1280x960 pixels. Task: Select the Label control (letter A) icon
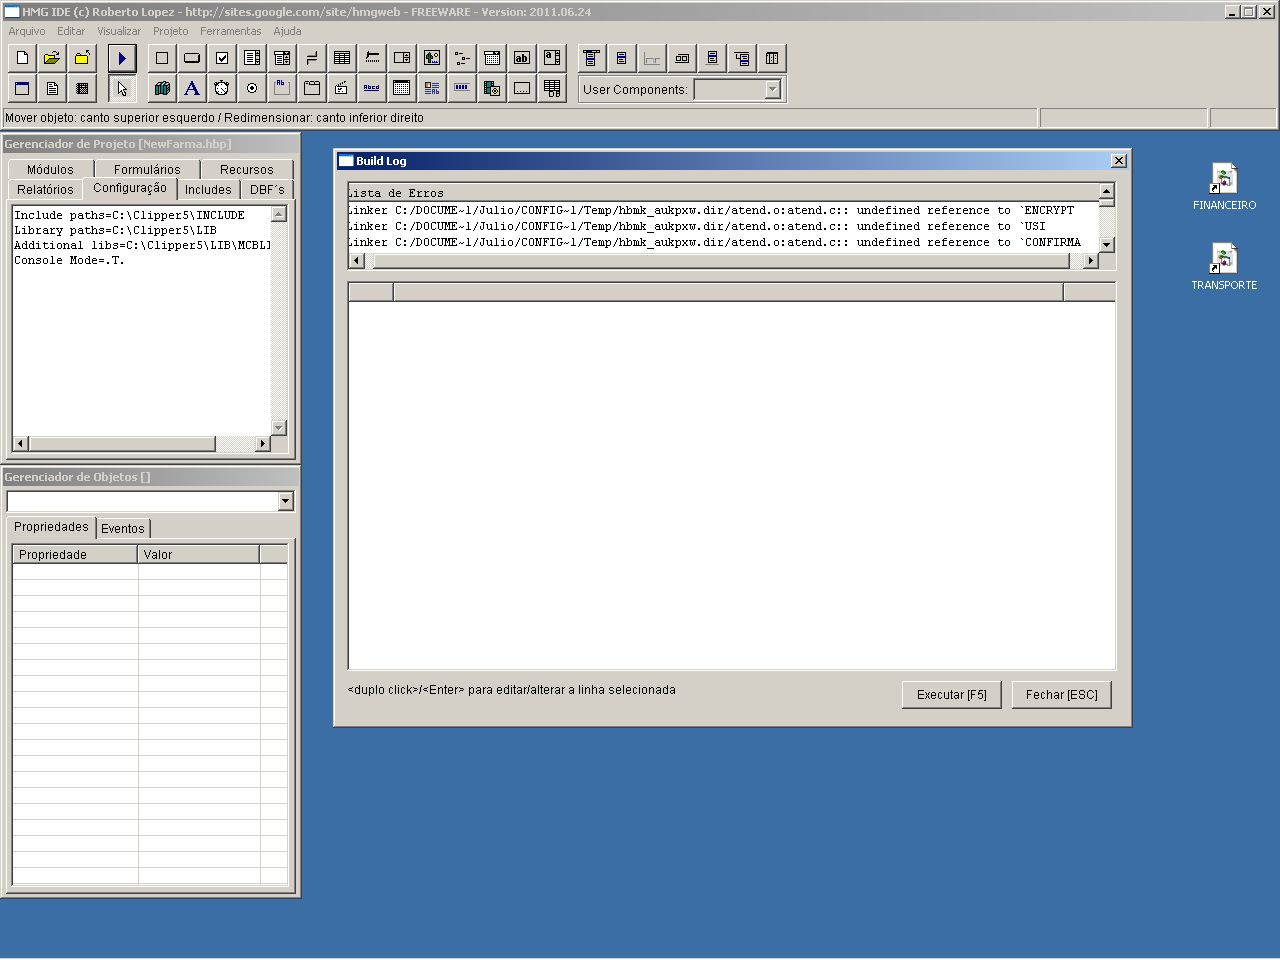pyautogui.click(x=192, y=89)
